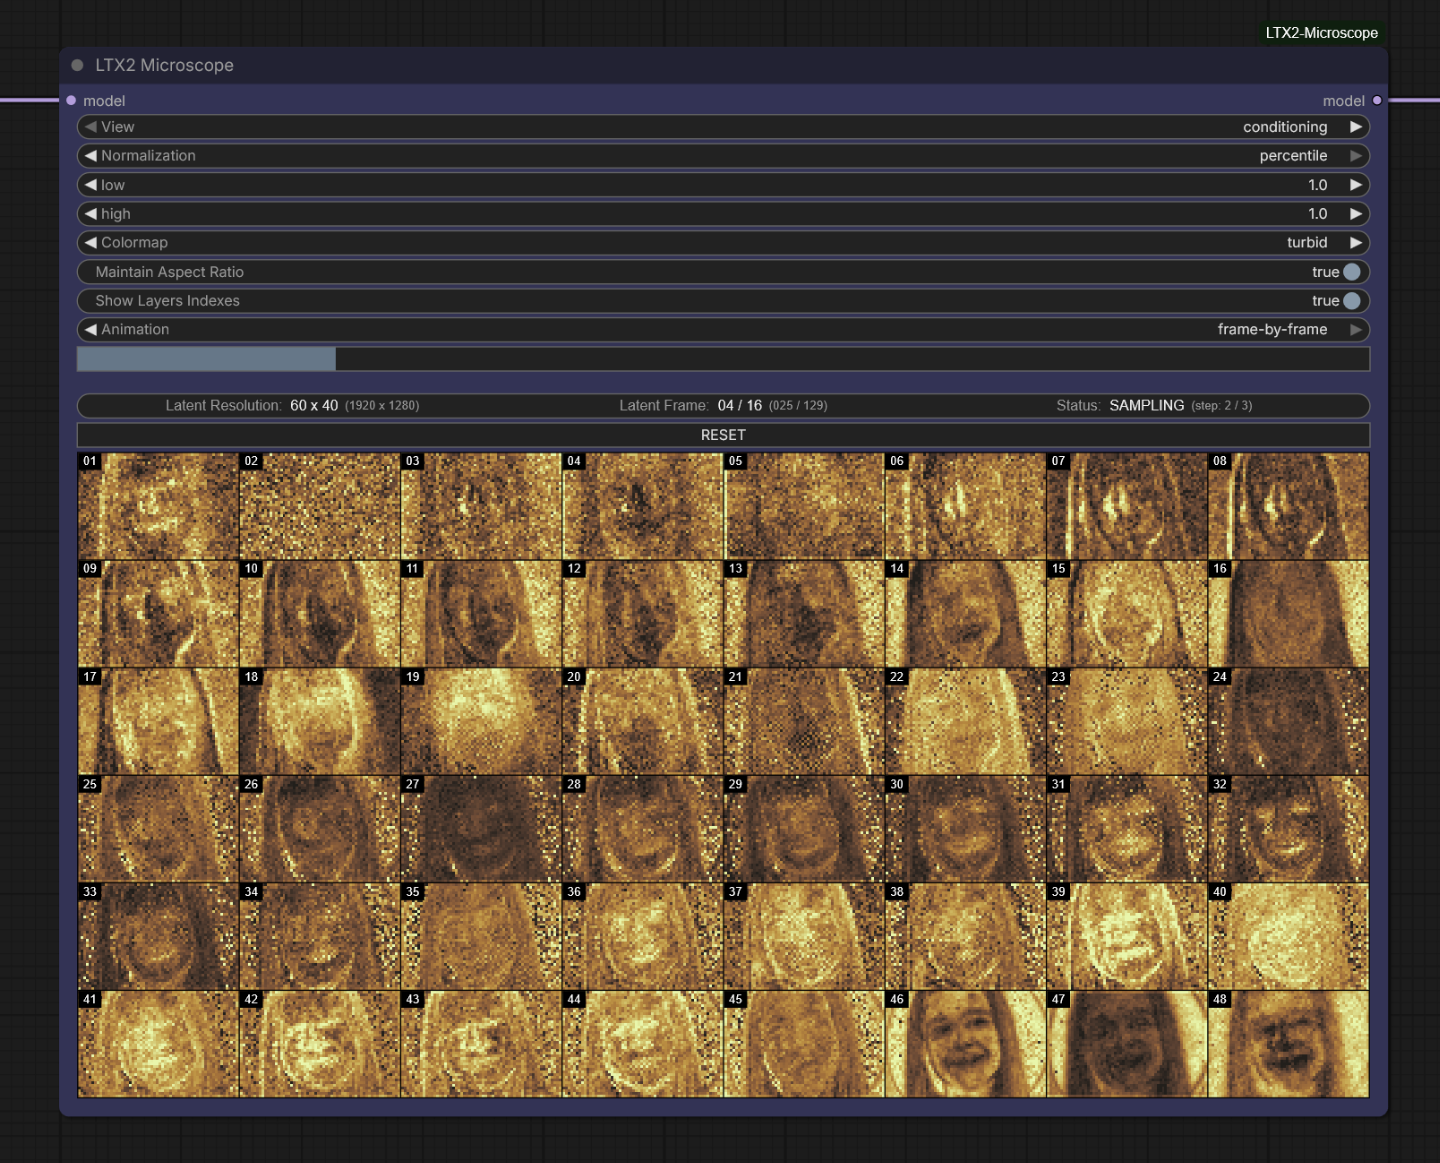Select layer thumbnail 17
The height and width of the screenshot is (1163, 1440).
click(x=158, y=722)
